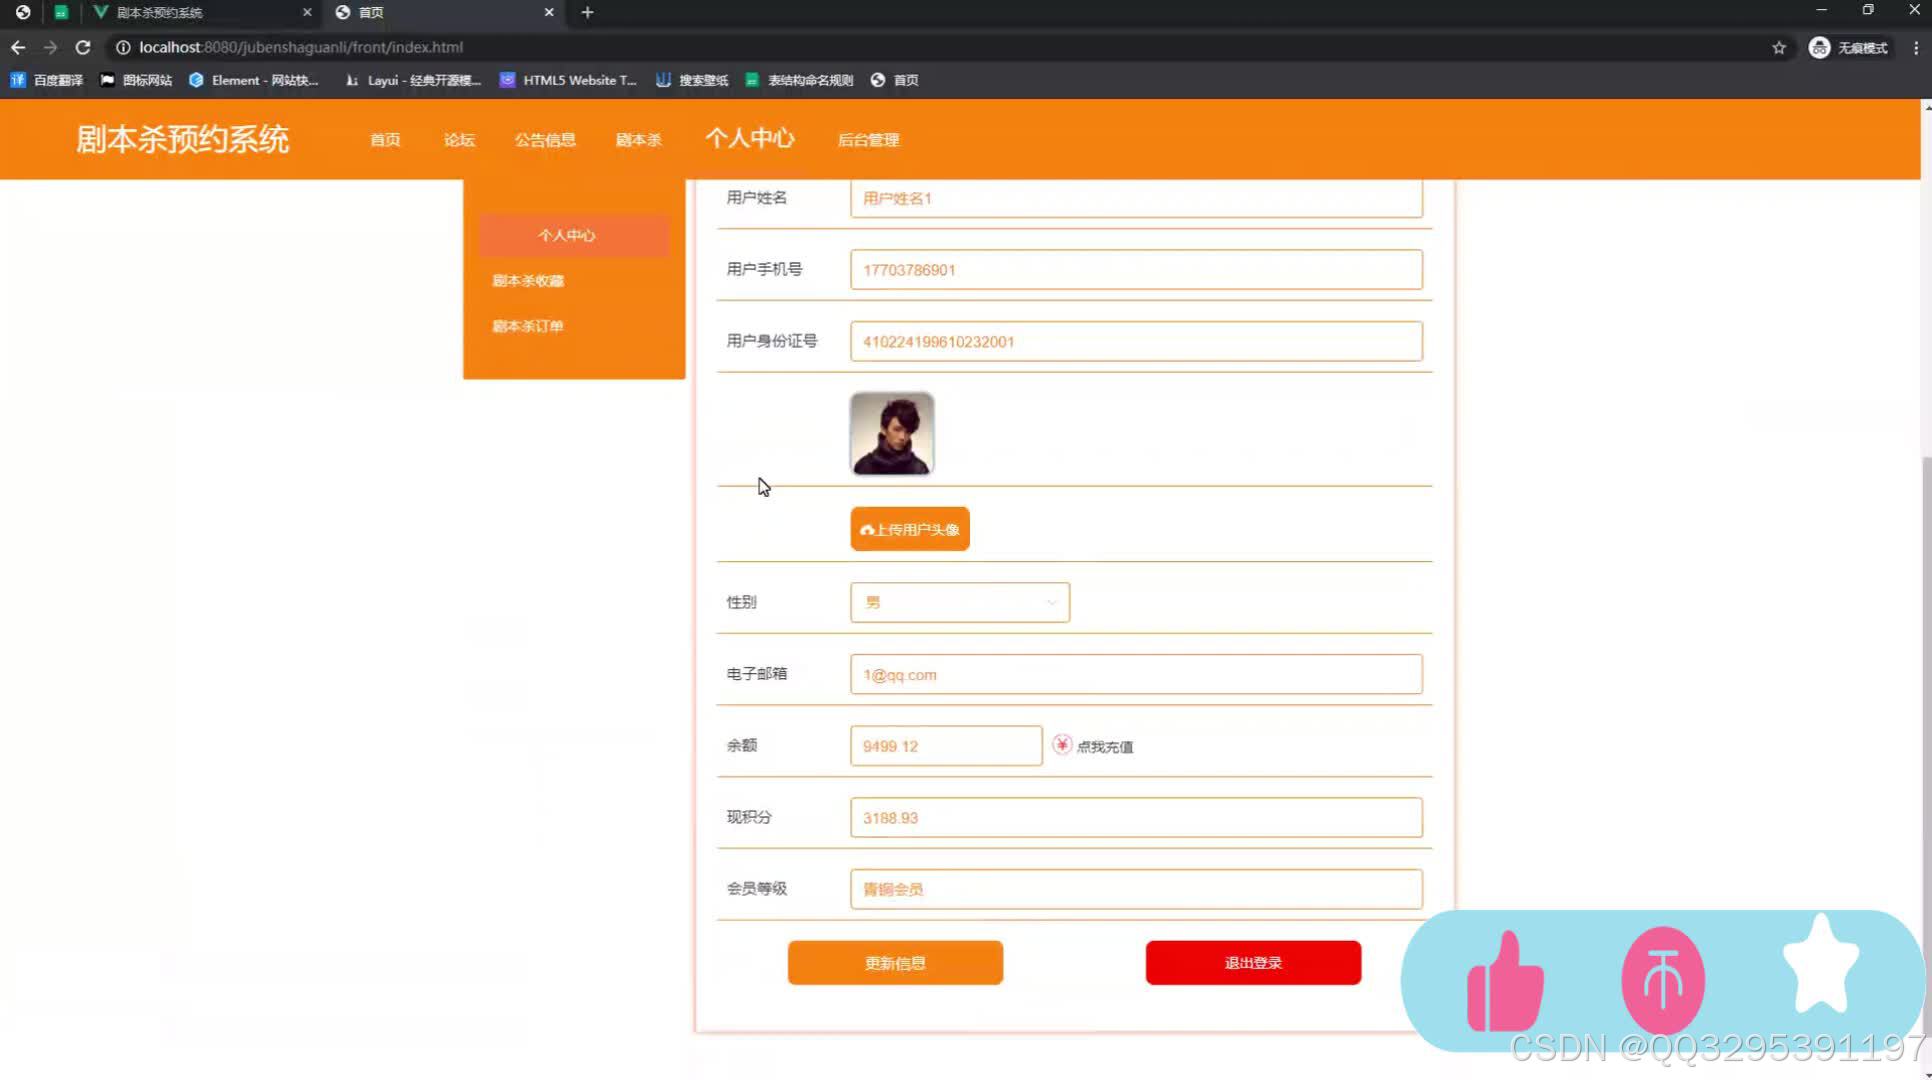Expand 个人中心 navigation menu

coord(748,139)
